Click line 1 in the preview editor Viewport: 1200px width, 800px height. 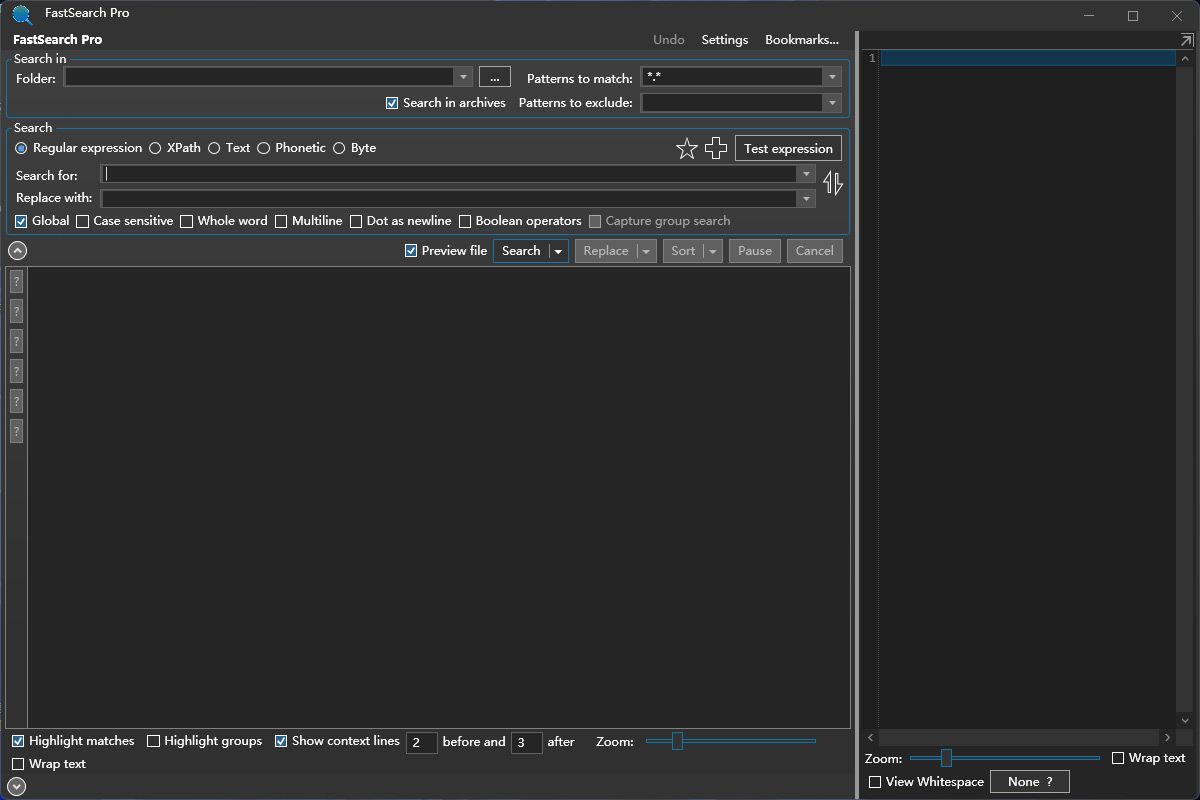(x=1028, y=58)
